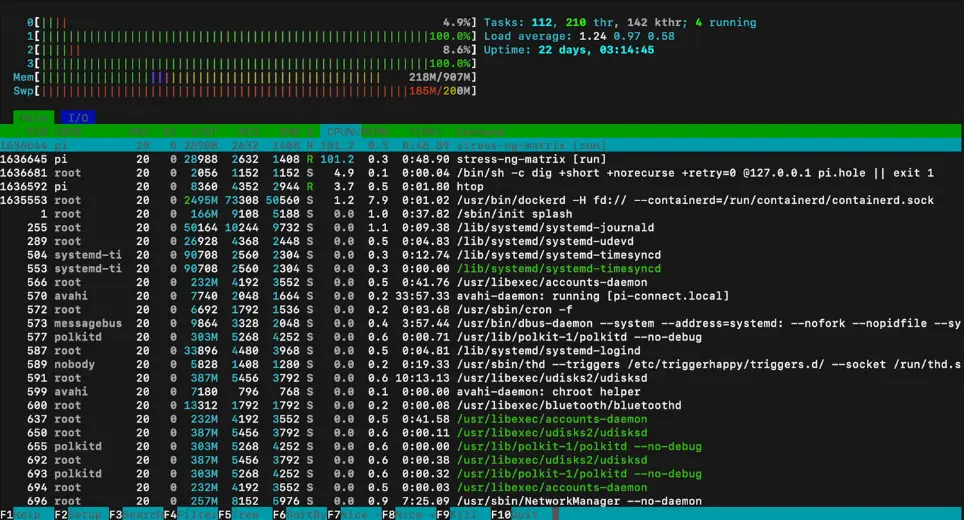Screen dimensions: 964x520
Task: Select the PID 694 accounts-daemon thread row
Action: tap(481, 487)
